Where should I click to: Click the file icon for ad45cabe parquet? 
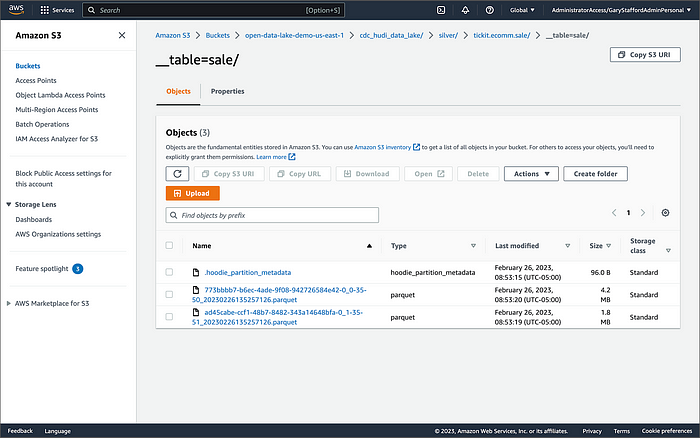pyautogui.click(x=196, y=312)
